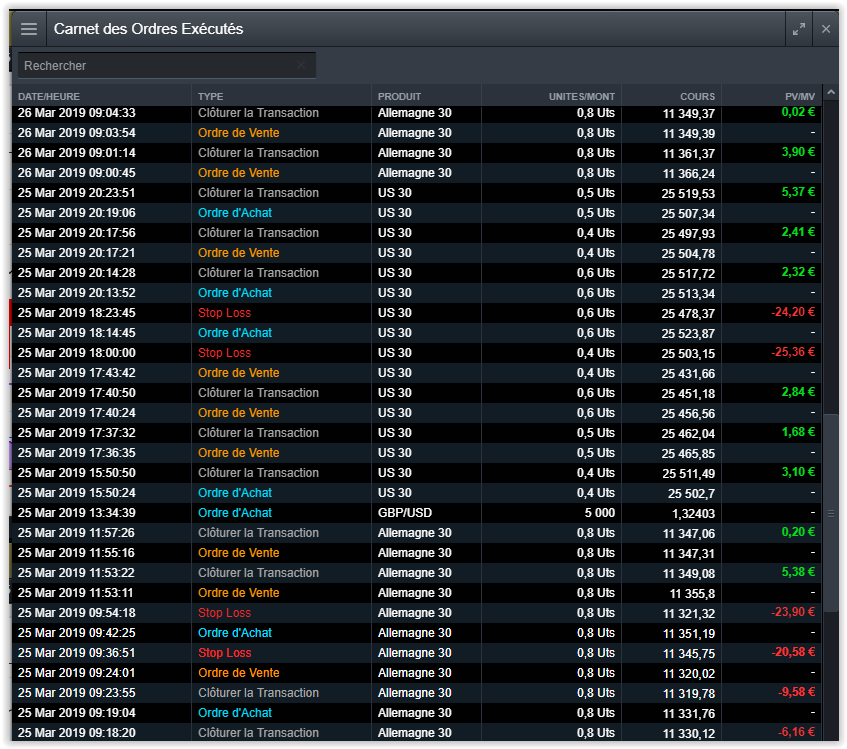This screenshot has width=847, height=749.
Task: Expand the Carnet des Ordres panel to fullscreen
Action: tap(798, 29)
